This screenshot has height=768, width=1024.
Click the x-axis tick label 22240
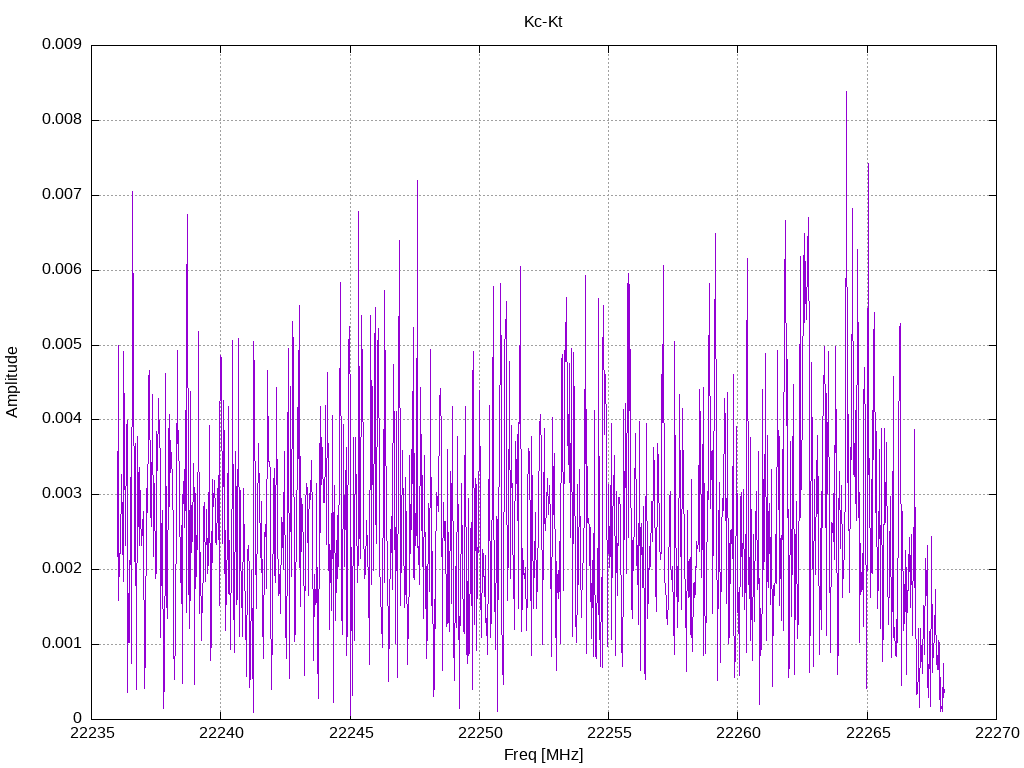[x=221, y=733]
